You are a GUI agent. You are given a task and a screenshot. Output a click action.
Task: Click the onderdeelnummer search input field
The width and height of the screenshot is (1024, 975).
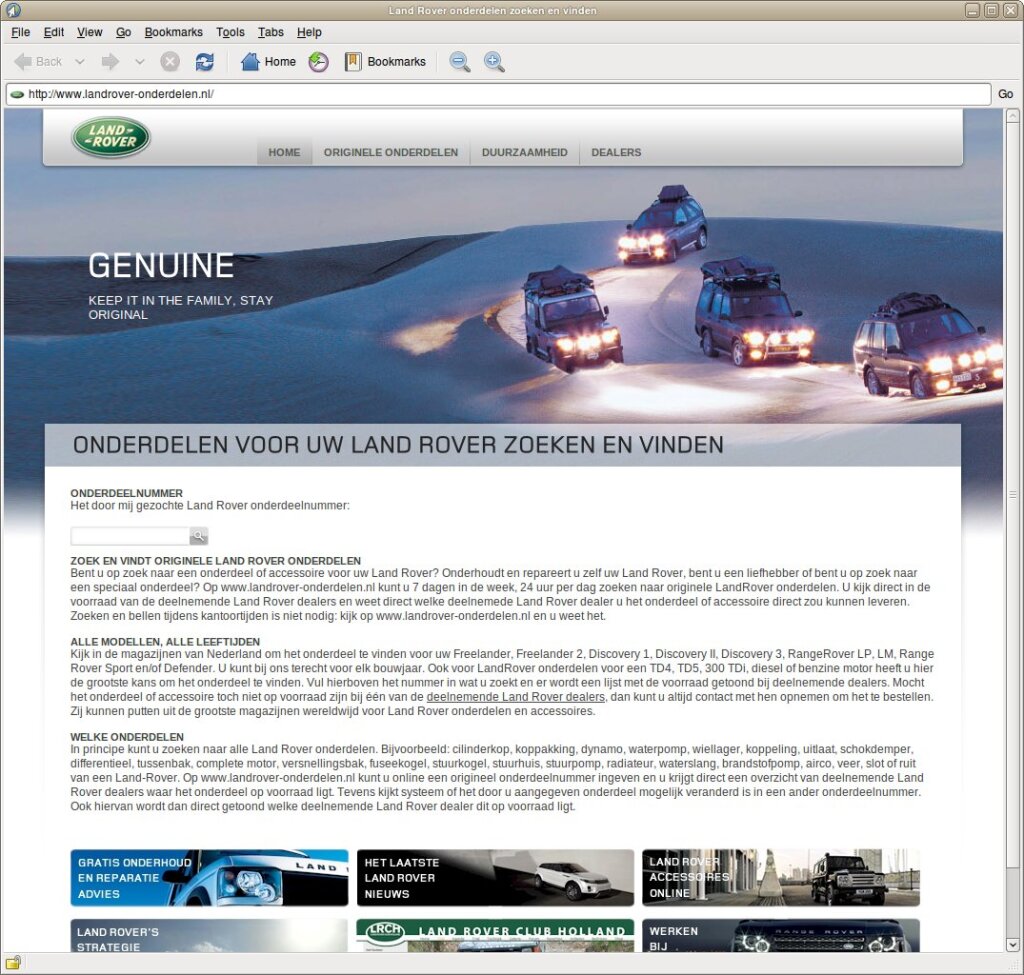130,536
